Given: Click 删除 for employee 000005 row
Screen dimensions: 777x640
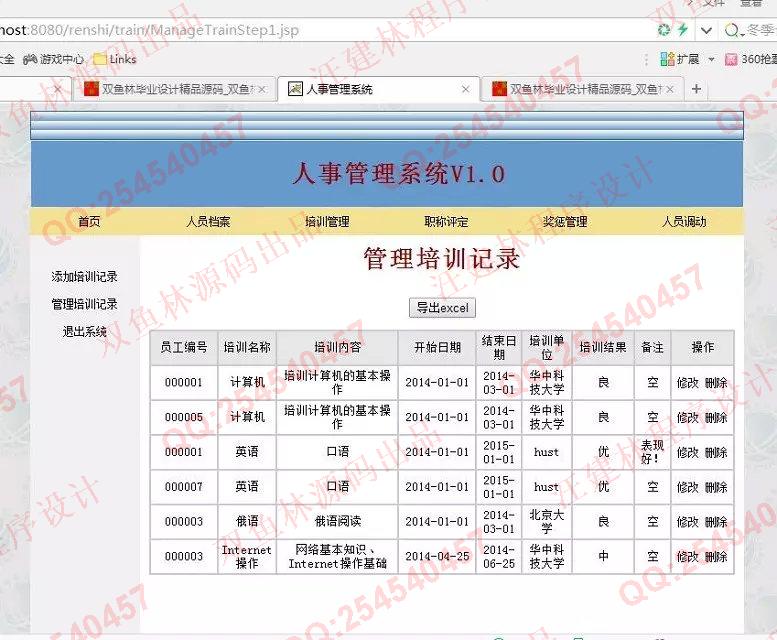Looking at the screenshot, I should (x=716, y=418).
